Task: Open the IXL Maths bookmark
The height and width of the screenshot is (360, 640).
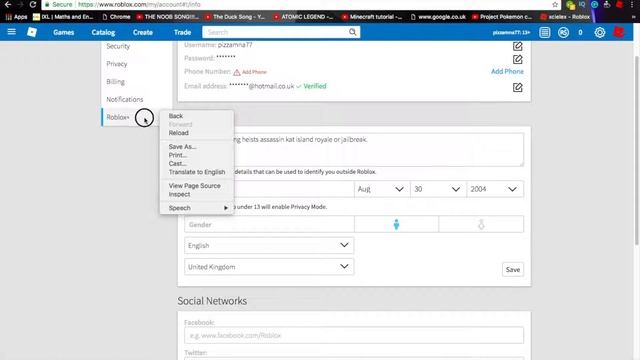Action: (x=63, y=17)
